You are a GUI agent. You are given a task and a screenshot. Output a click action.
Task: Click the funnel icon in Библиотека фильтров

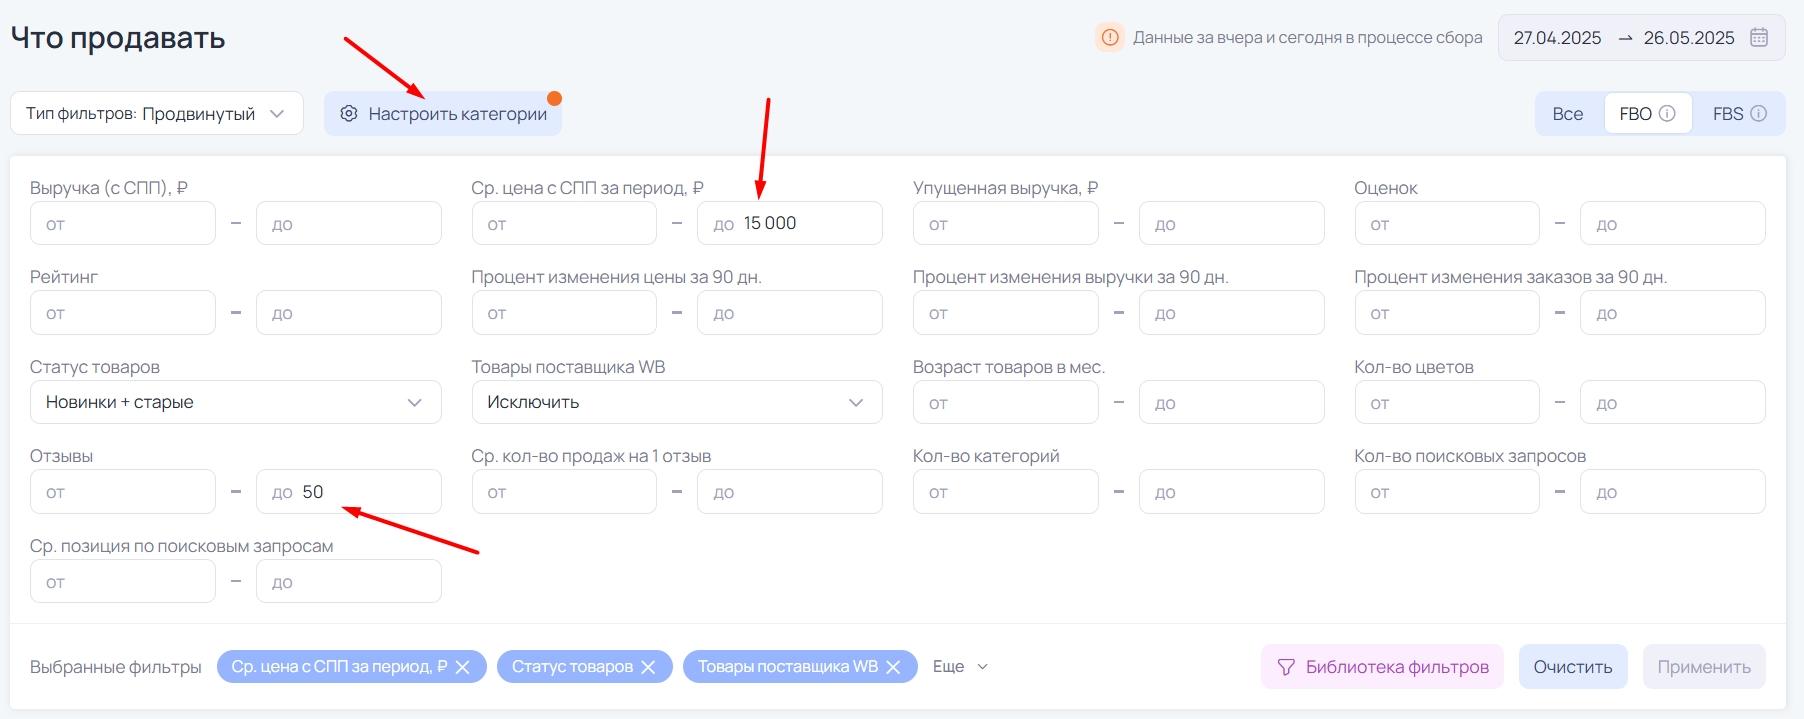pyautogui.click(x=1286, y=667)
